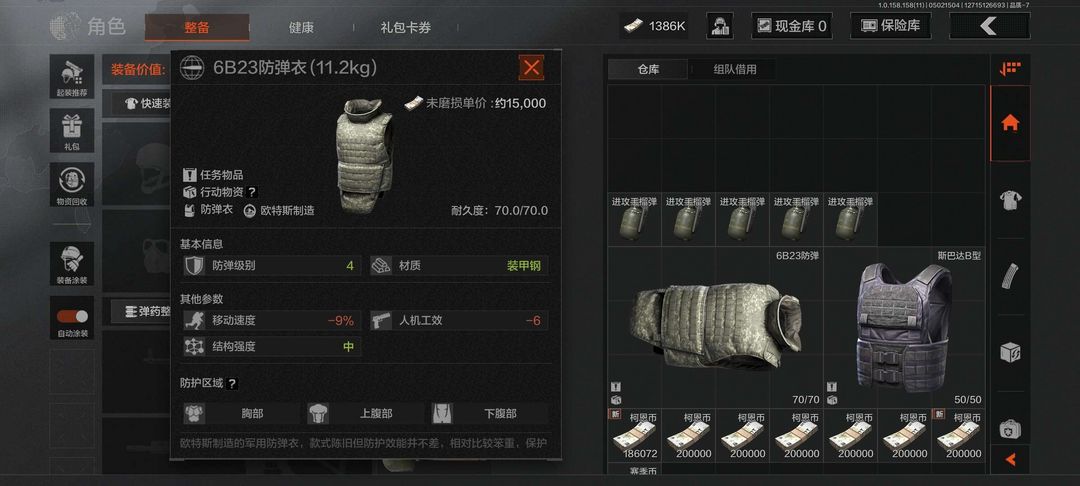Open the 礼包 gift box icon
The image size is (1080, 486).
pyautogui.click(x=72, y=130)
